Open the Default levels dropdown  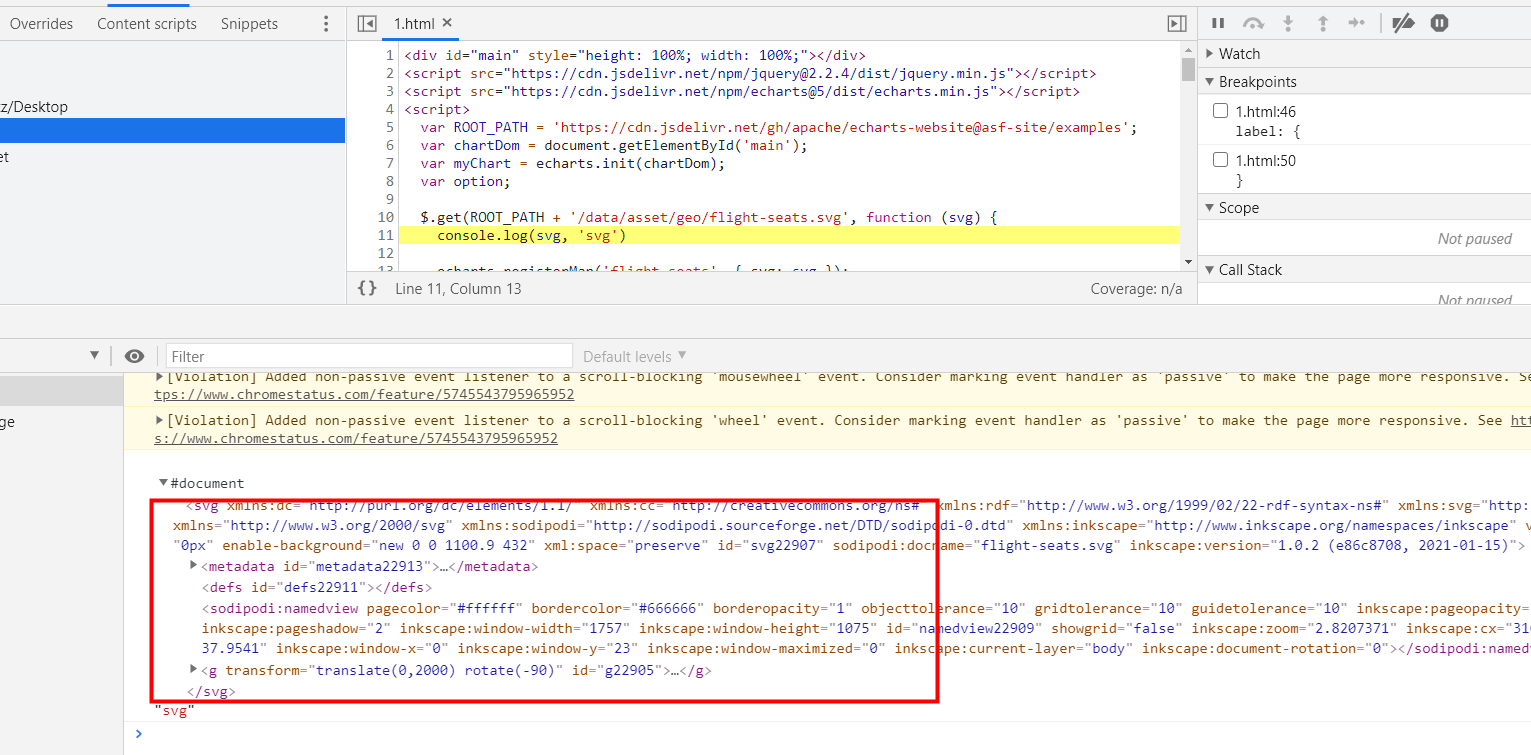tap(635, 356)
